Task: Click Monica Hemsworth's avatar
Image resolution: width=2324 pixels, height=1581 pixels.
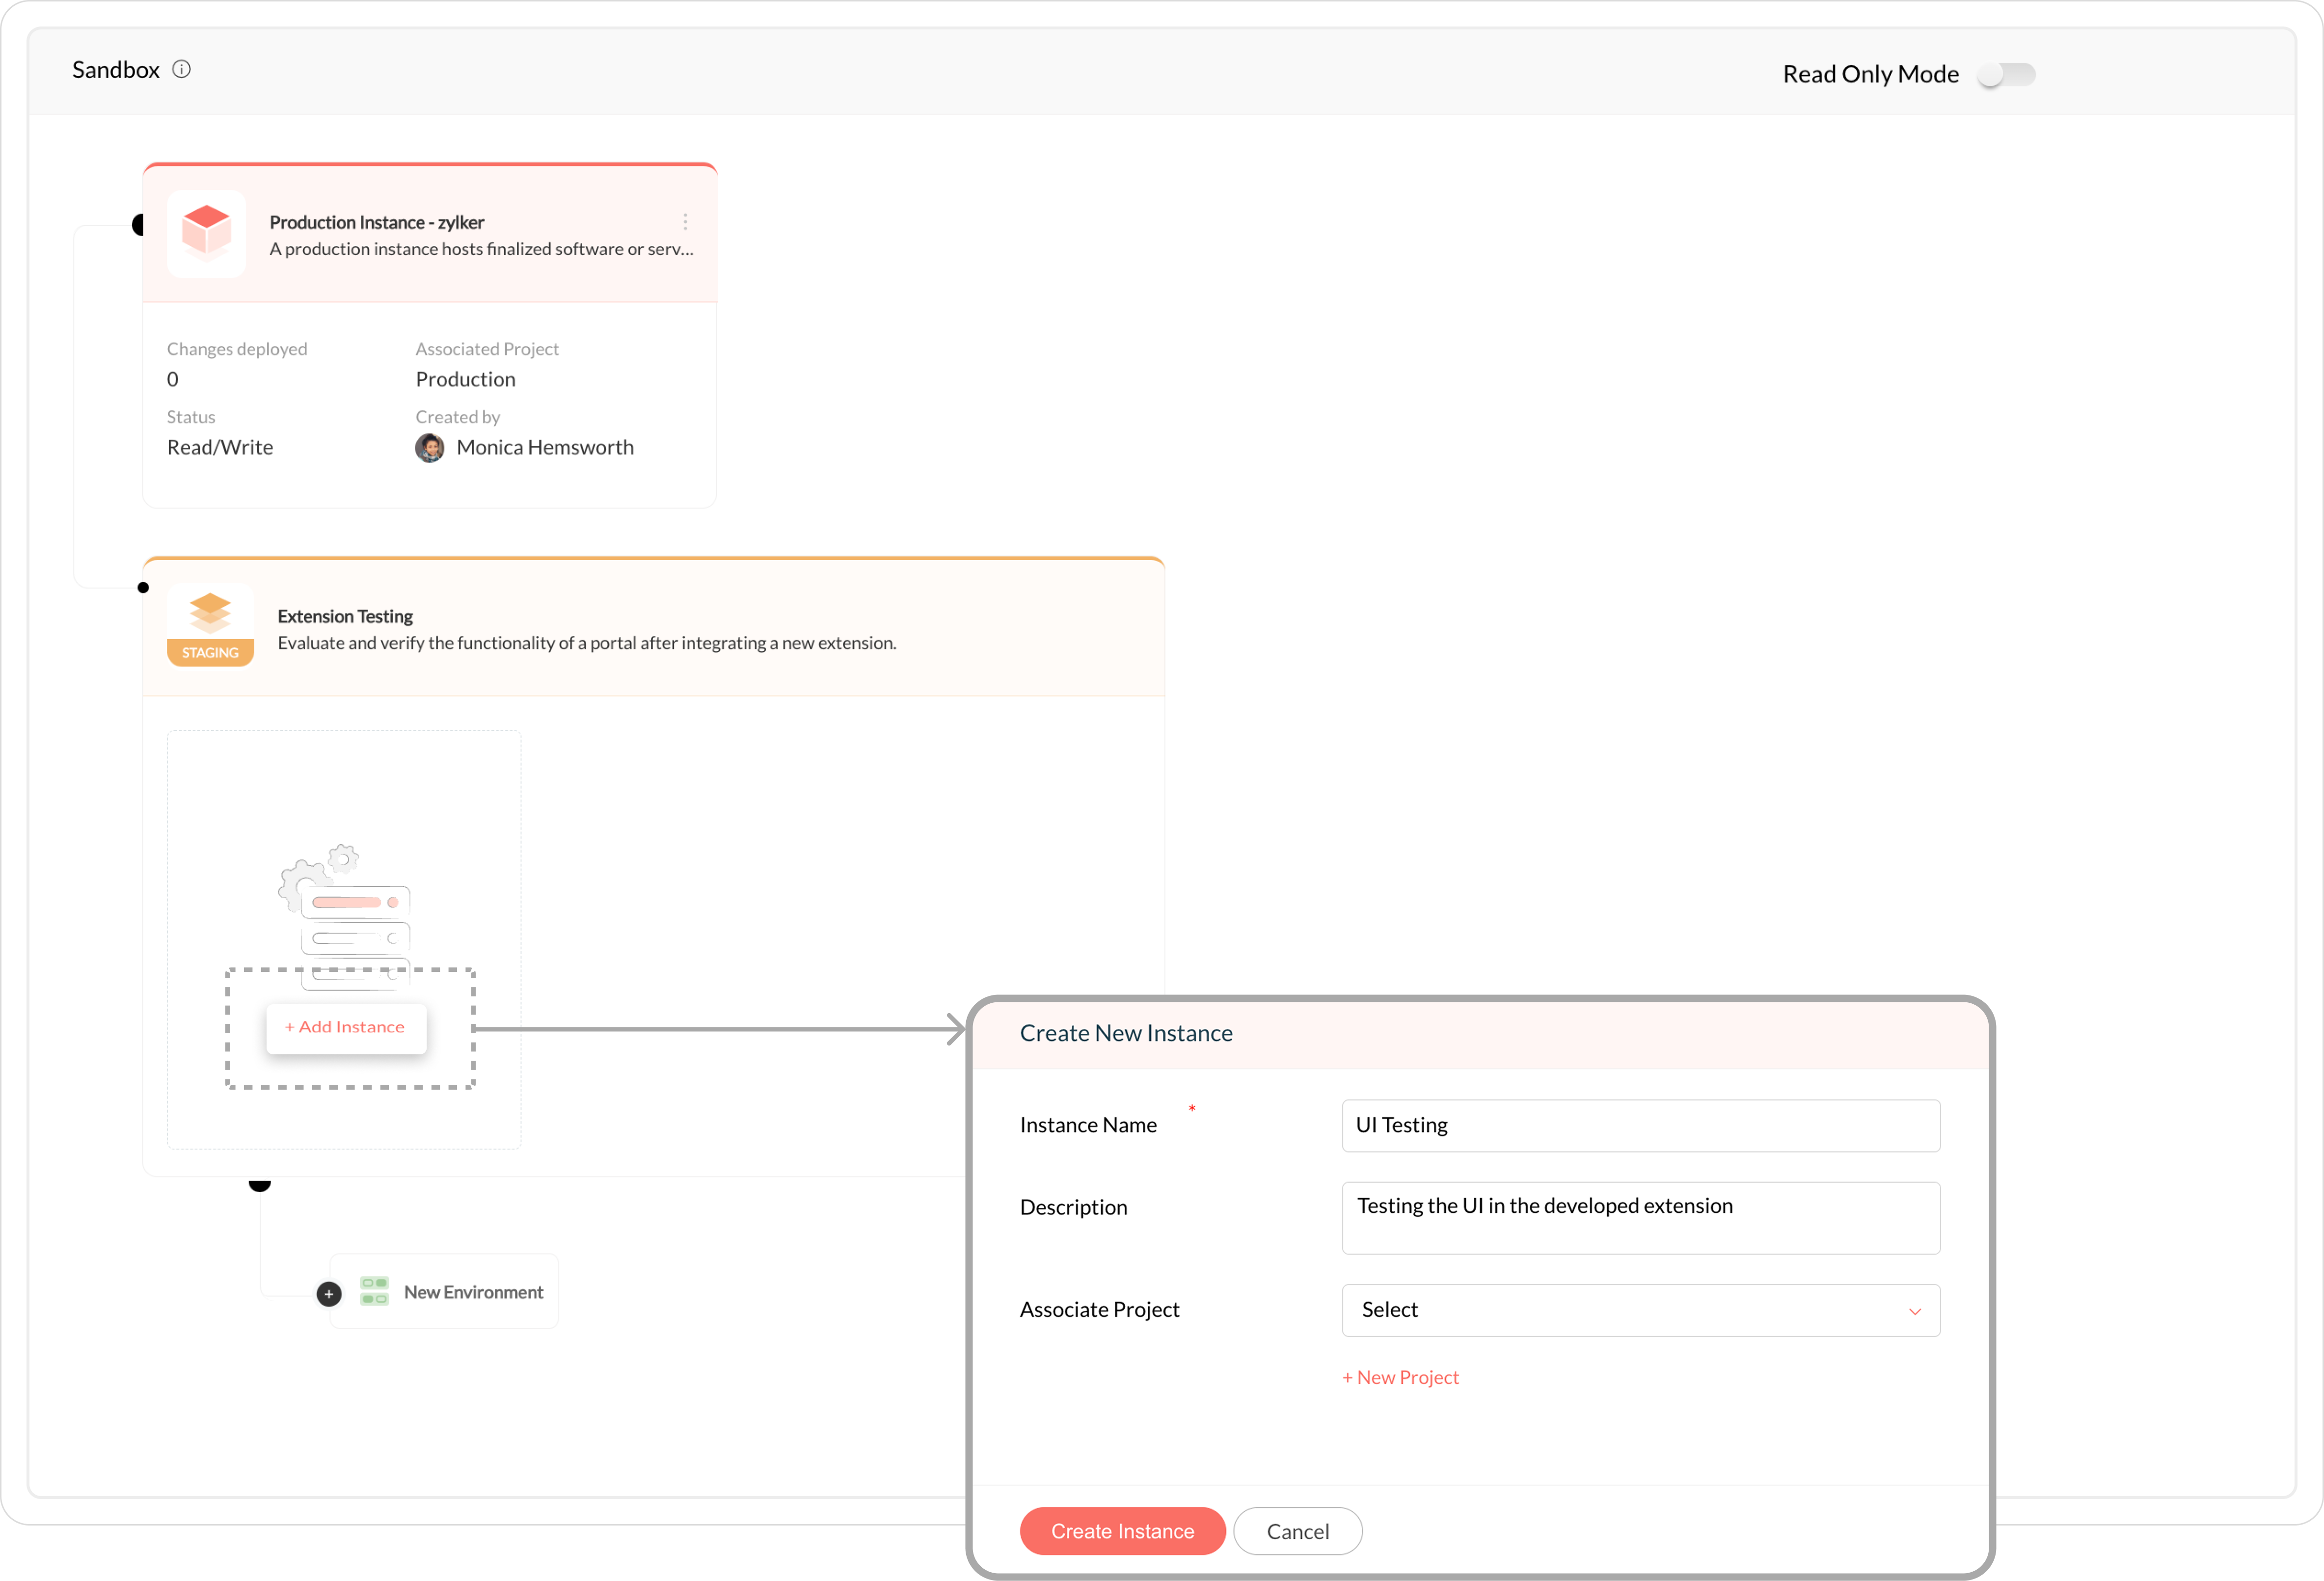Action: 430,448
